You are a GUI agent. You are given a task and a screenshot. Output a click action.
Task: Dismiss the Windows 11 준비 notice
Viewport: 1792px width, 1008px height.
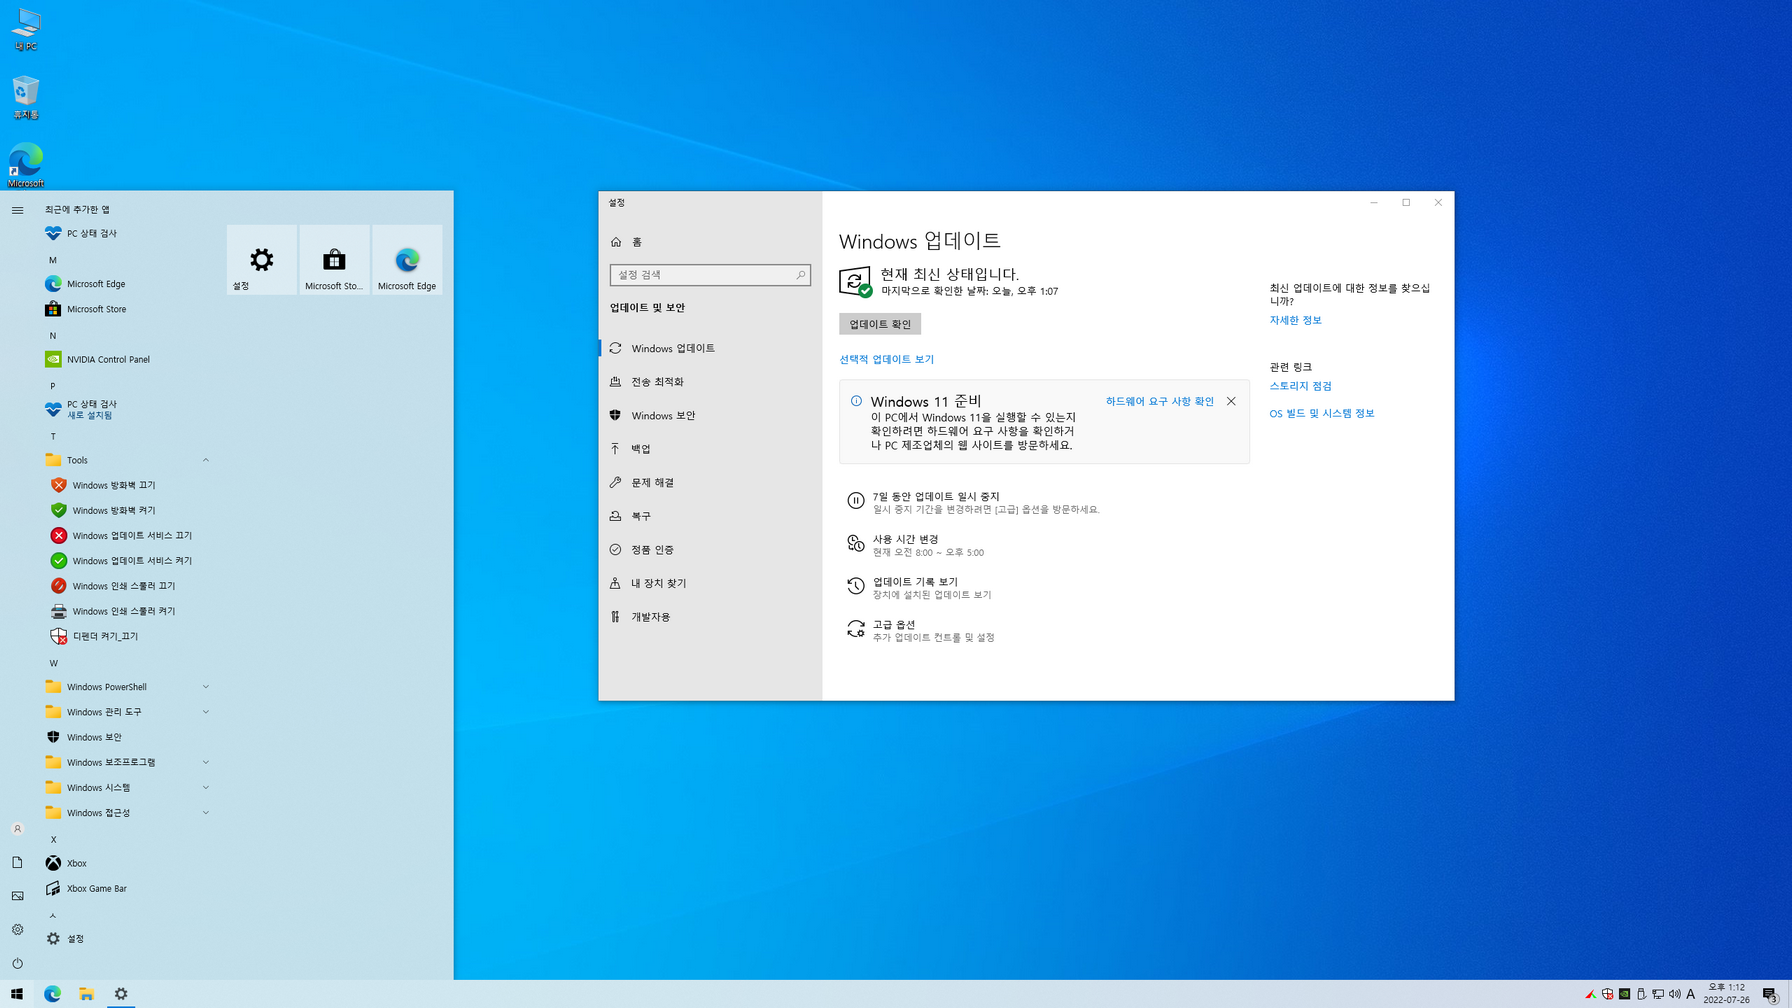click(x=1231, y=401)
